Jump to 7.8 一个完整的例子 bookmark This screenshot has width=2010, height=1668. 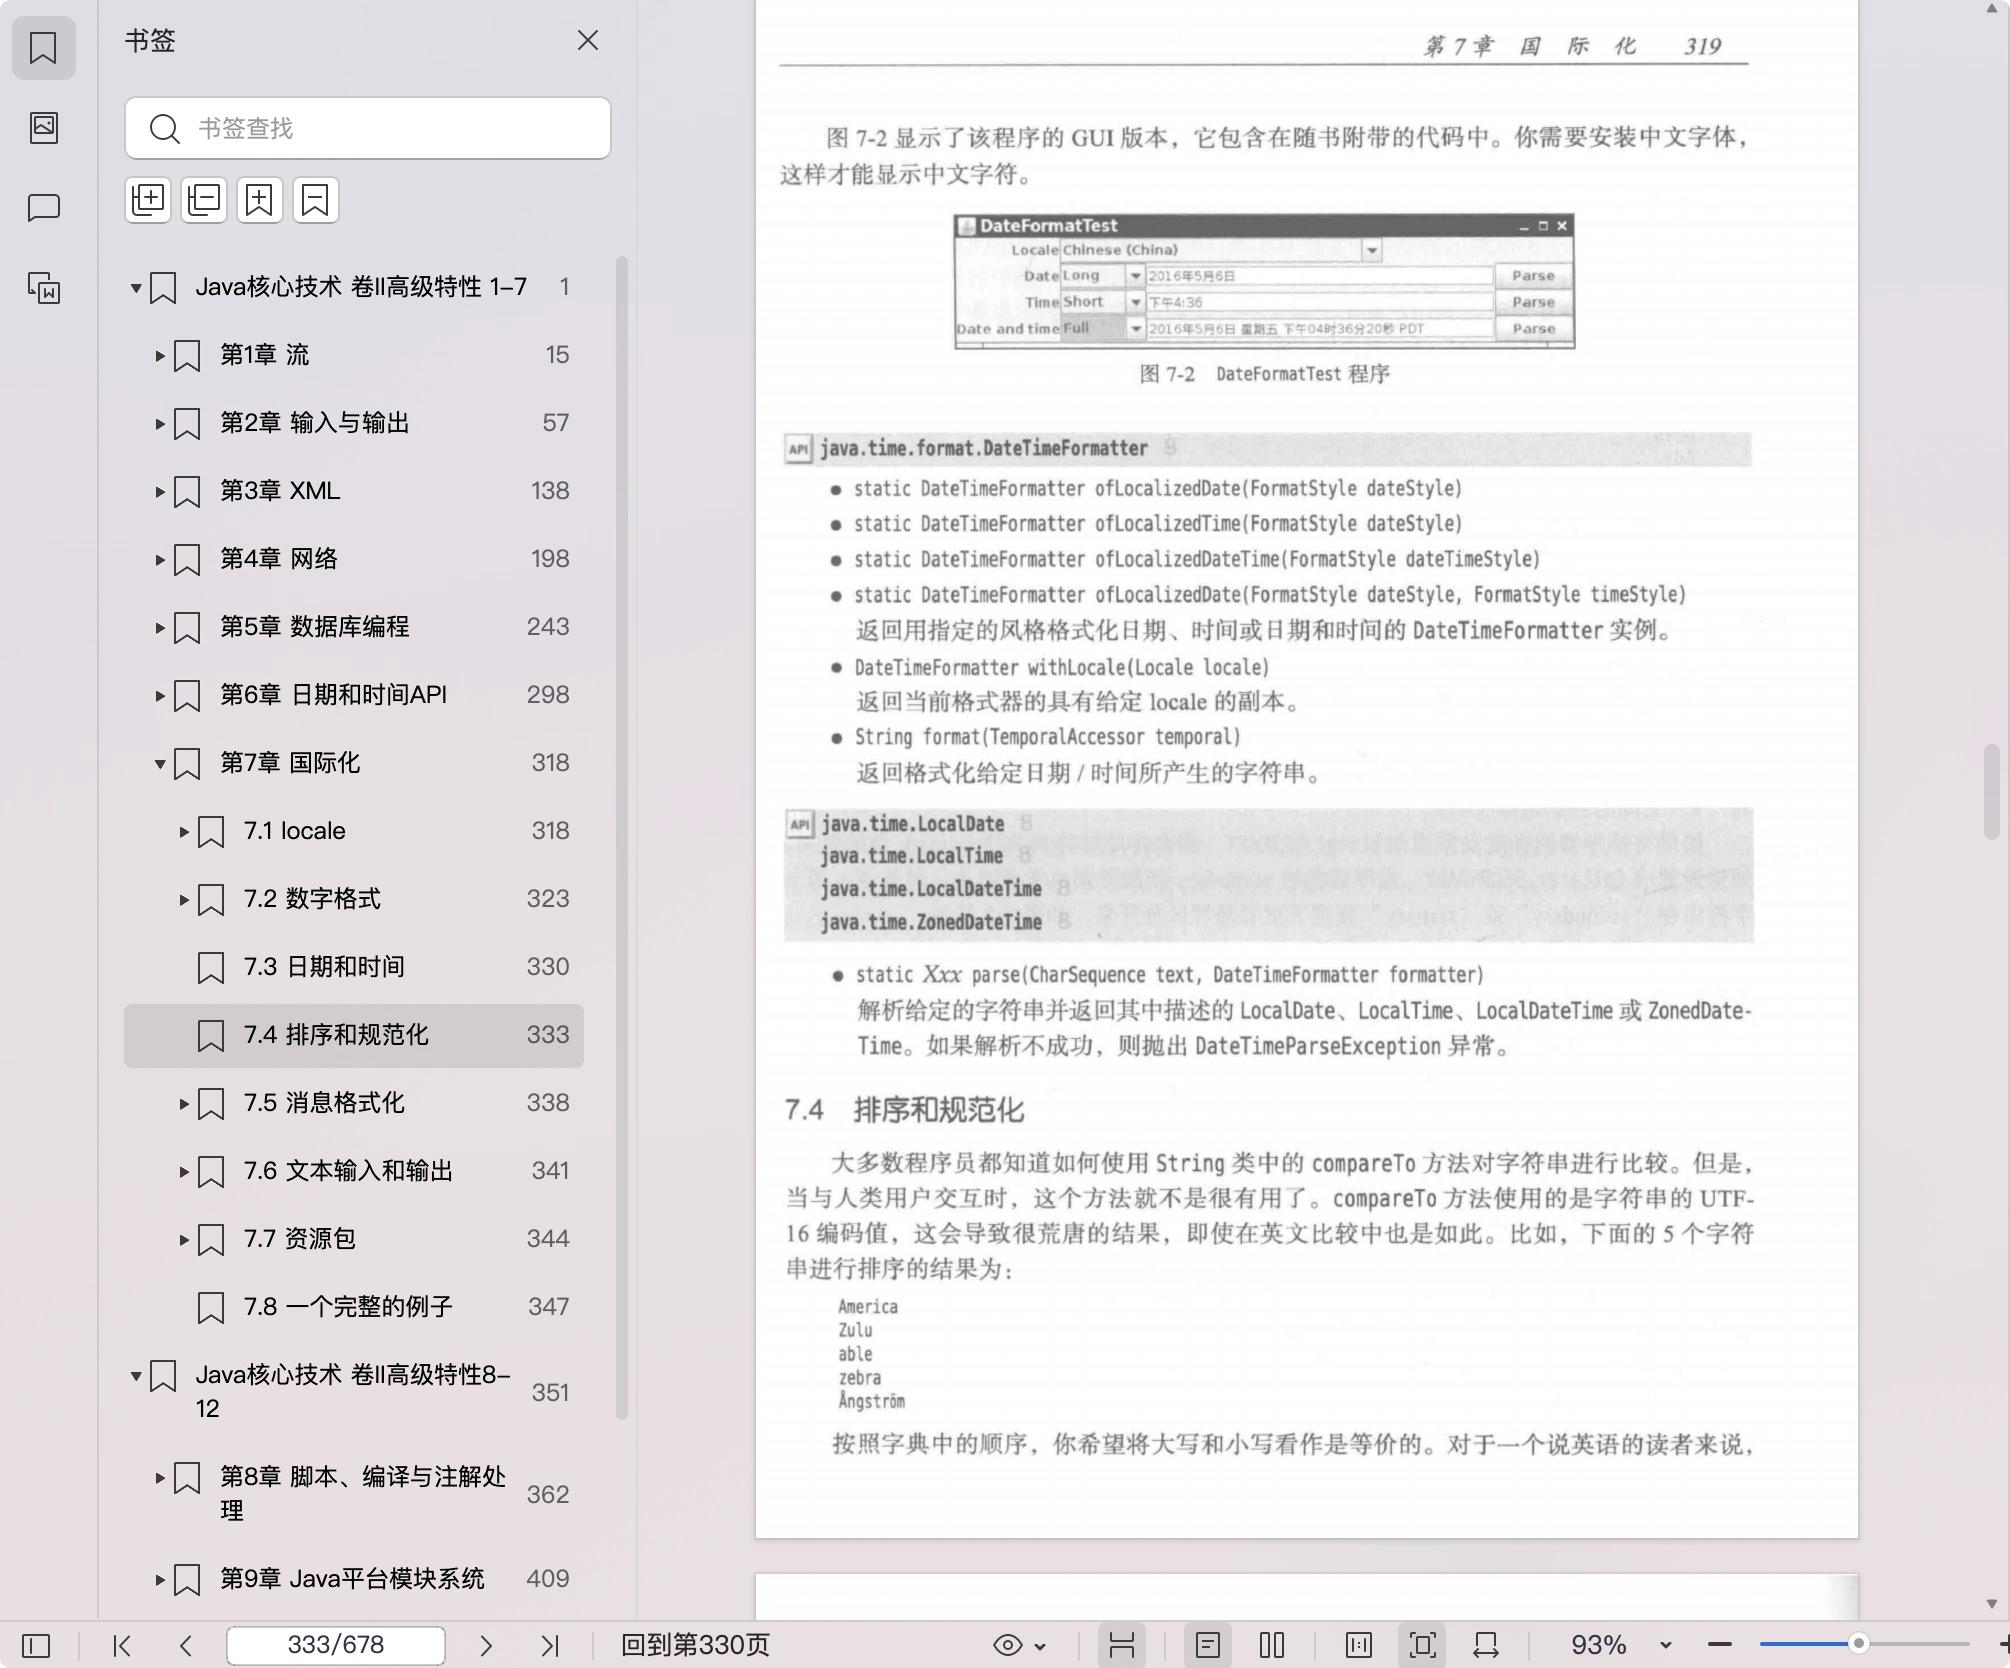354,1307
